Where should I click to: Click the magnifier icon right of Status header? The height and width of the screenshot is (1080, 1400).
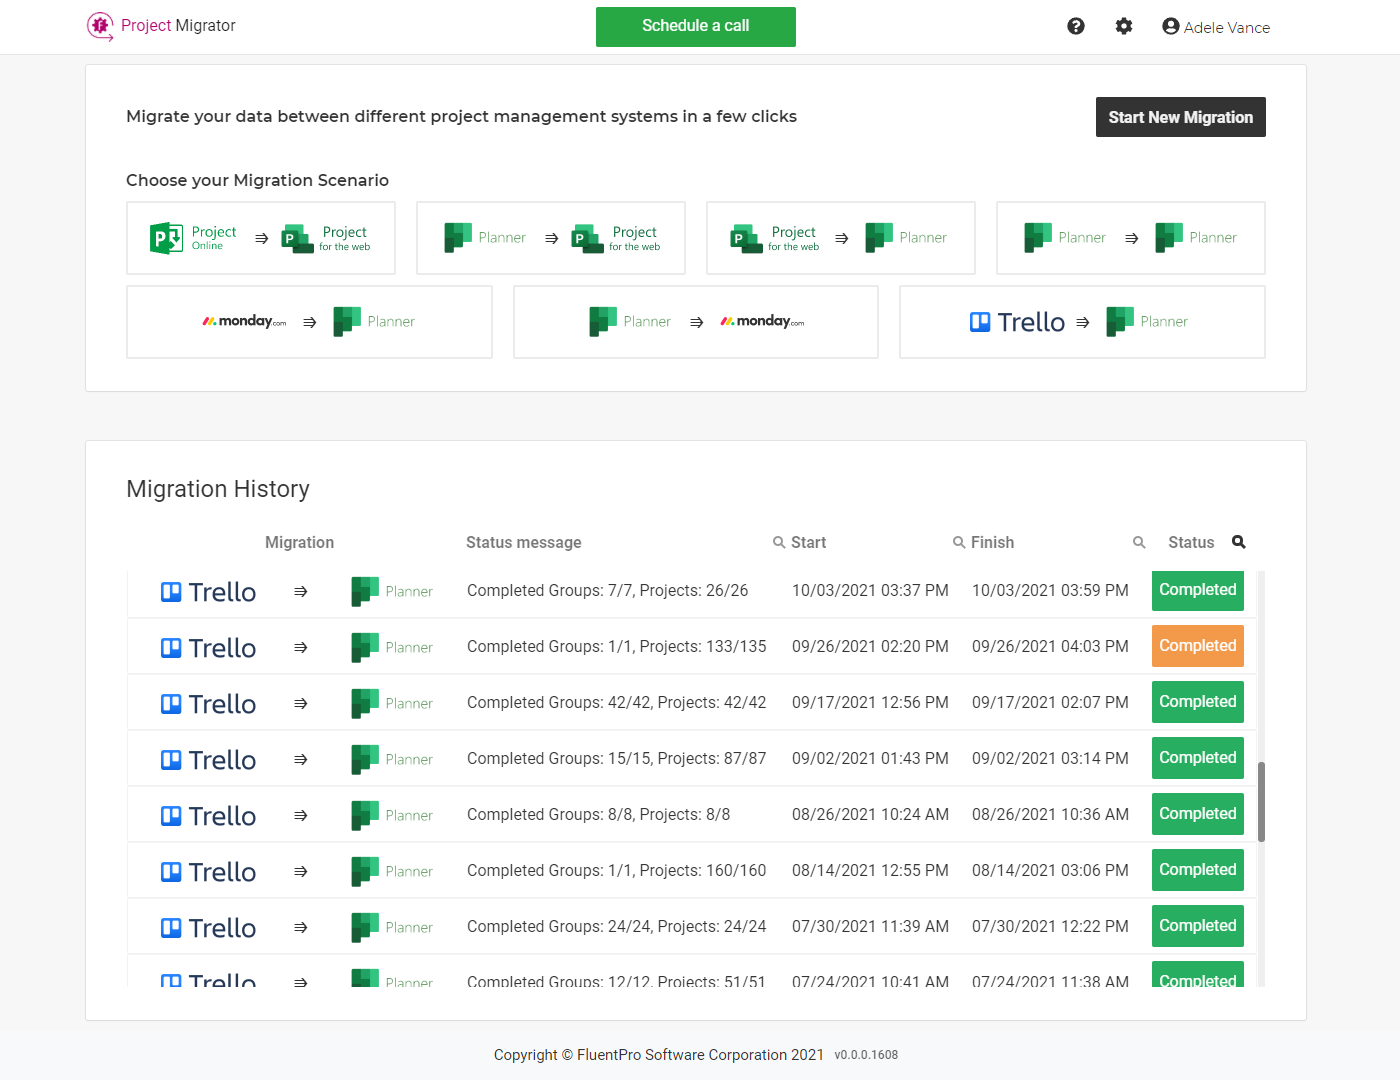1238,542
